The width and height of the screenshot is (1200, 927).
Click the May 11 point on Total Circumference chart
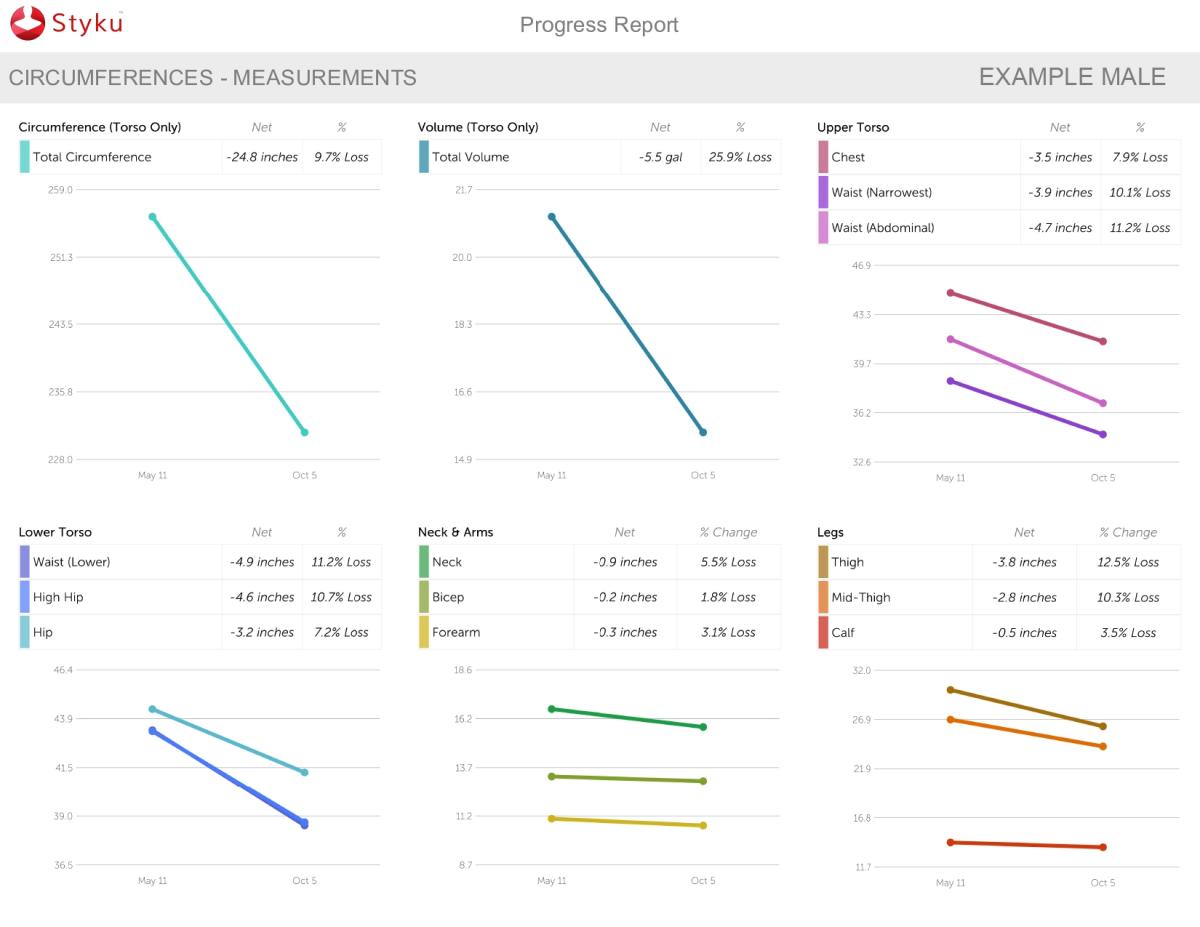(152, 216)
